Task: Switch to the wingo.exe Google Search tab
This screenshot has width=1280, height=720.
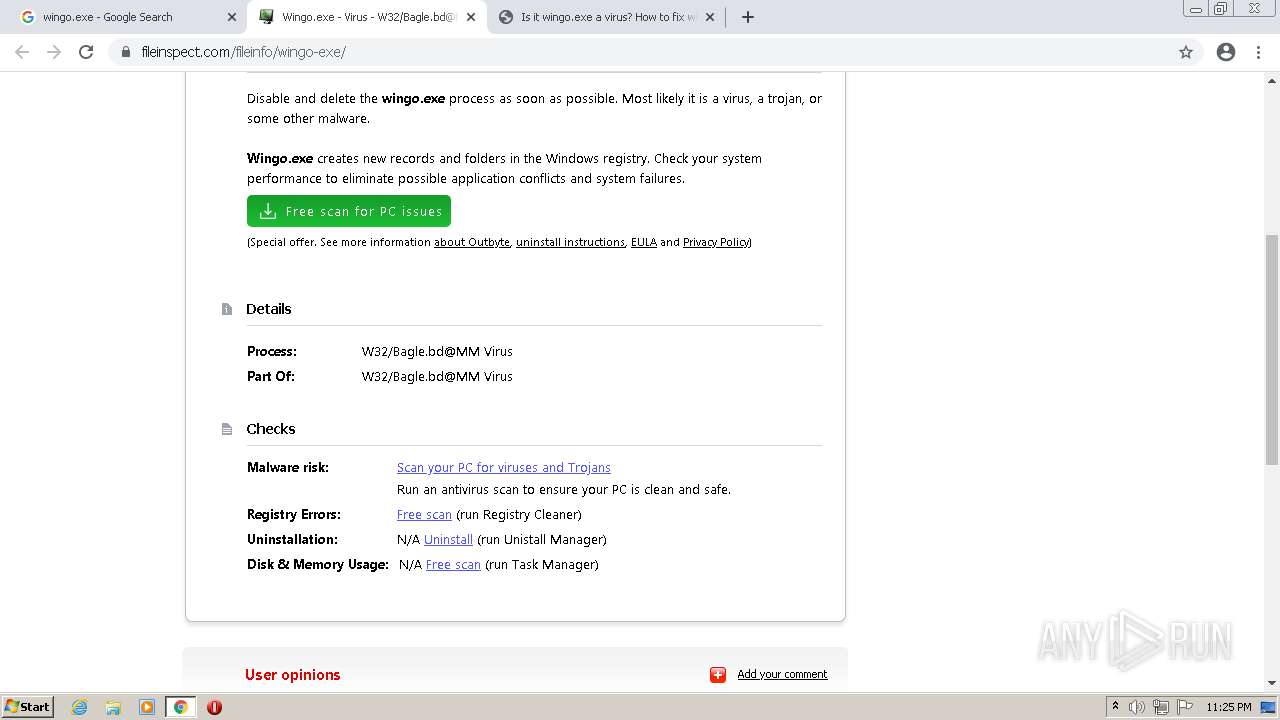Action: coord(125,17)
